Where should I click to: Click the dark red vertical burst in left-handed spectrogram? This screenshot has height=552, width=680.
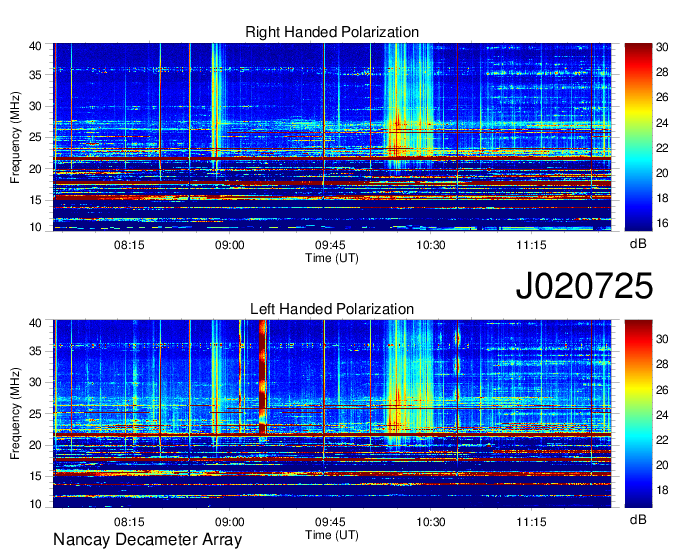(262, 377)
